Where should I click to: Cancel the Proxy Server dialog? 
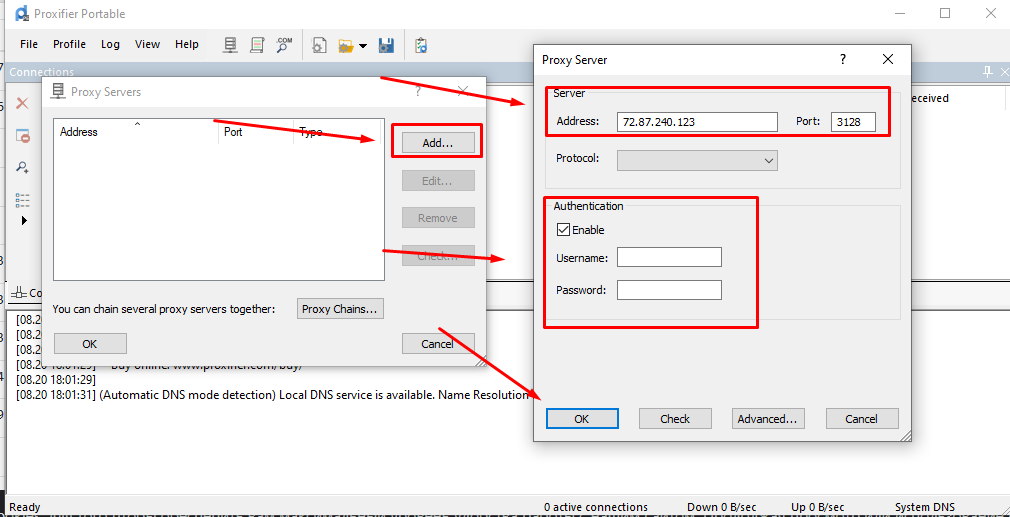(862, 418)
